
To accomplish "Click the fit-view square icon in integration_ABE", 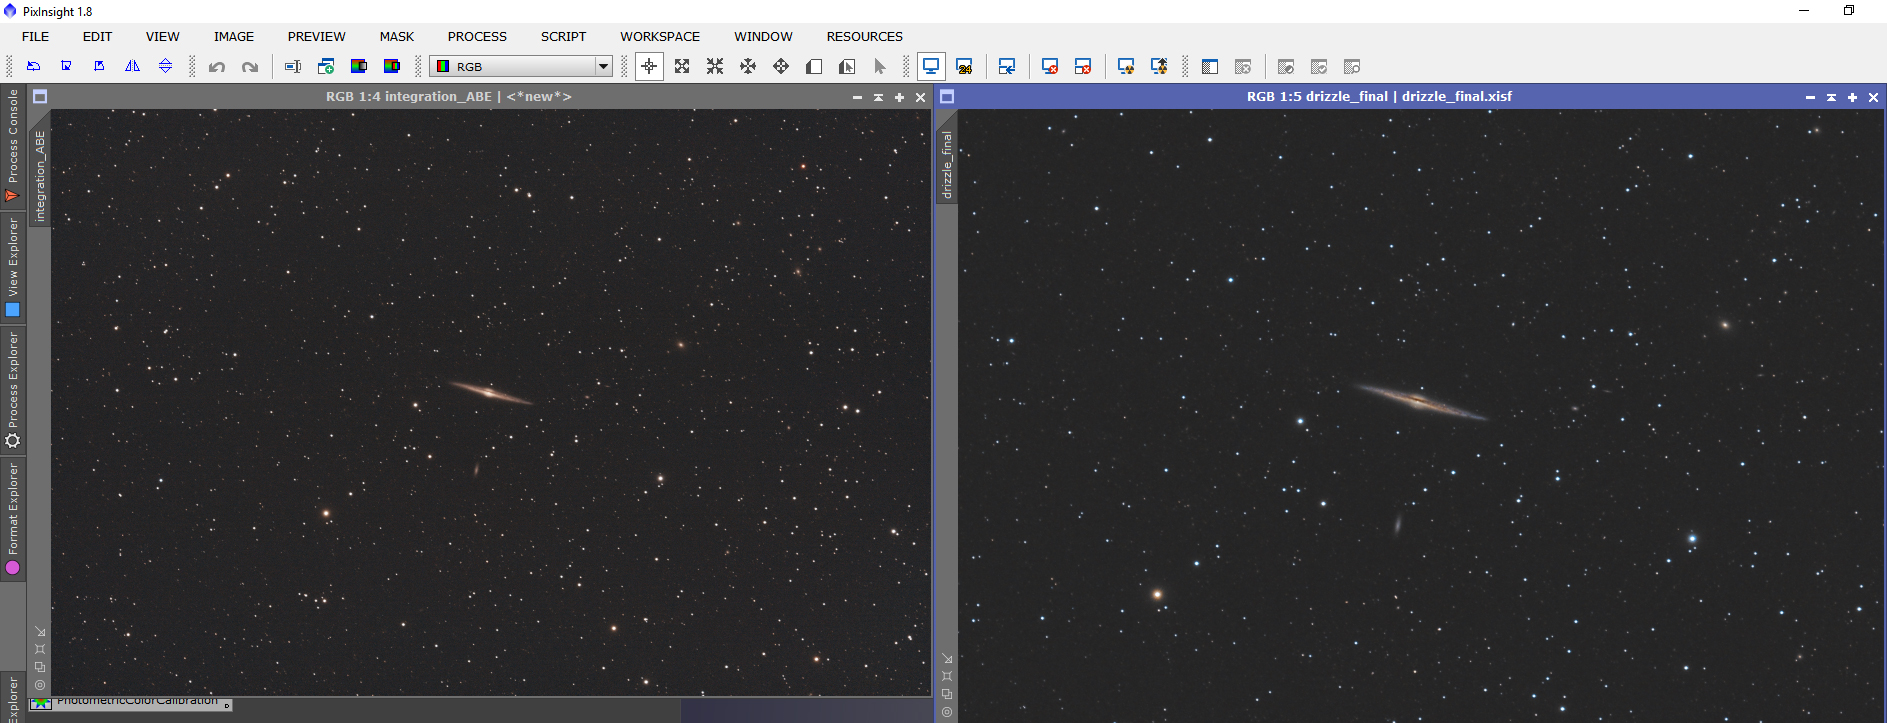I will click(40, 649).
